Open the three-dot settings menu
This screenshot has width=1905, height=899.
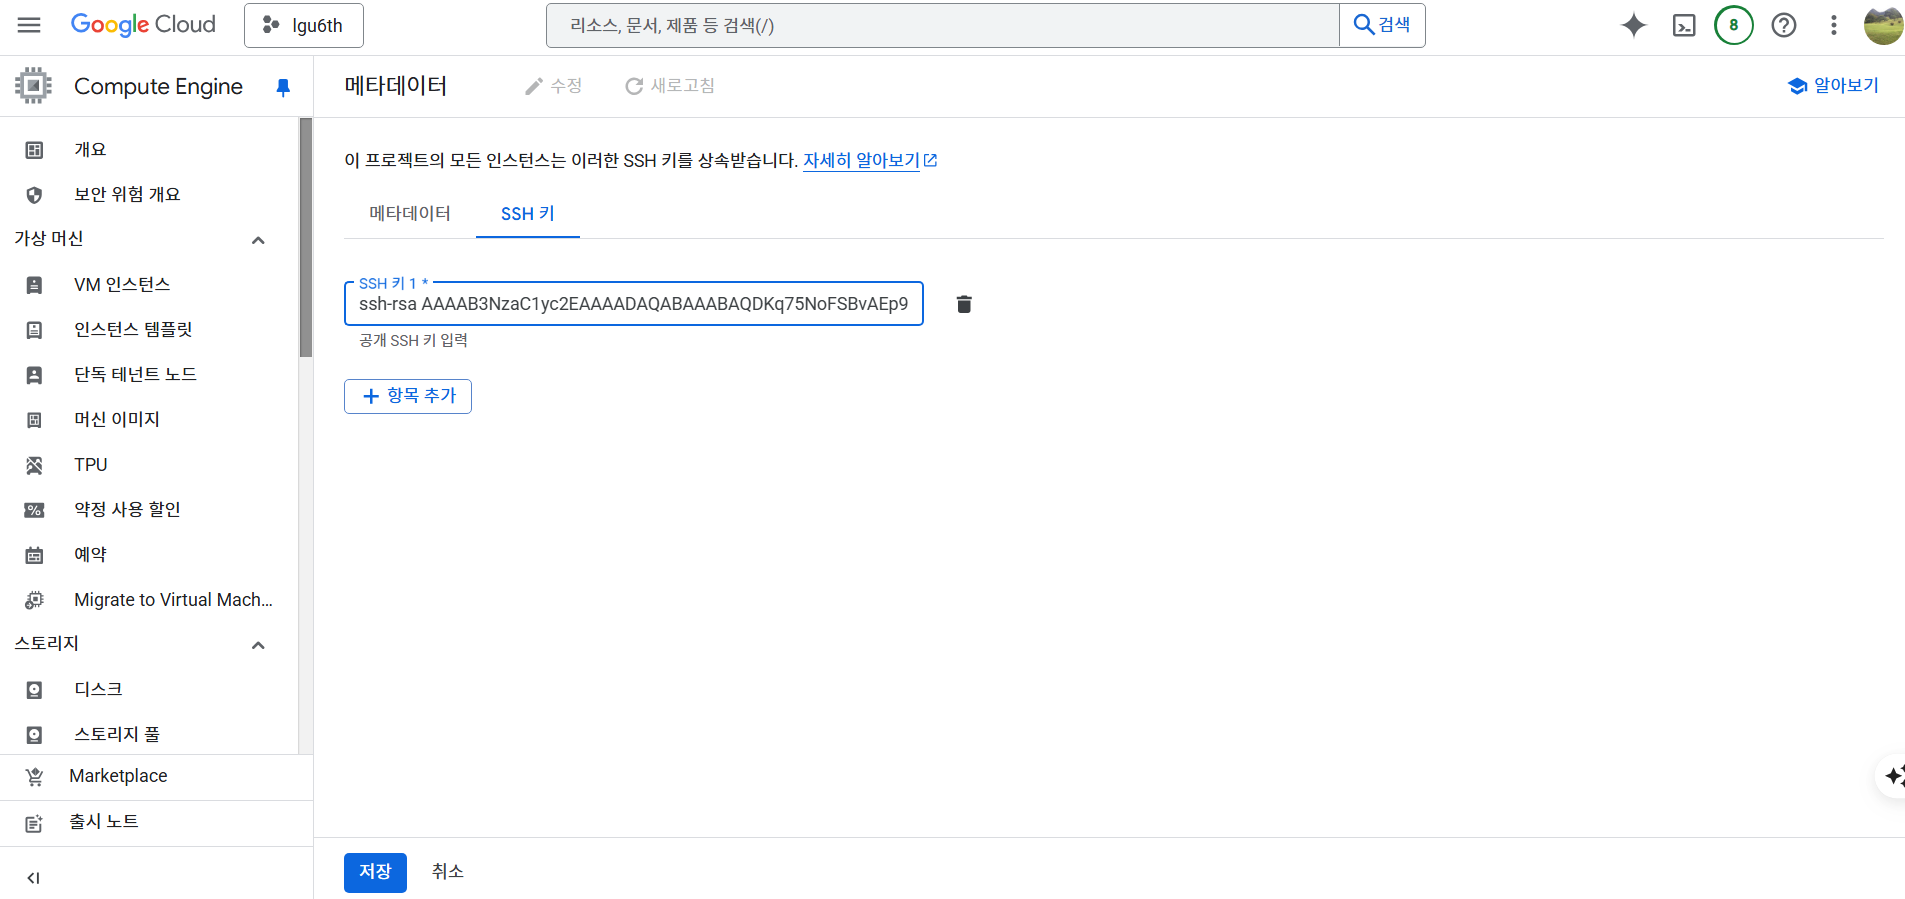[x=1833, y=25]
